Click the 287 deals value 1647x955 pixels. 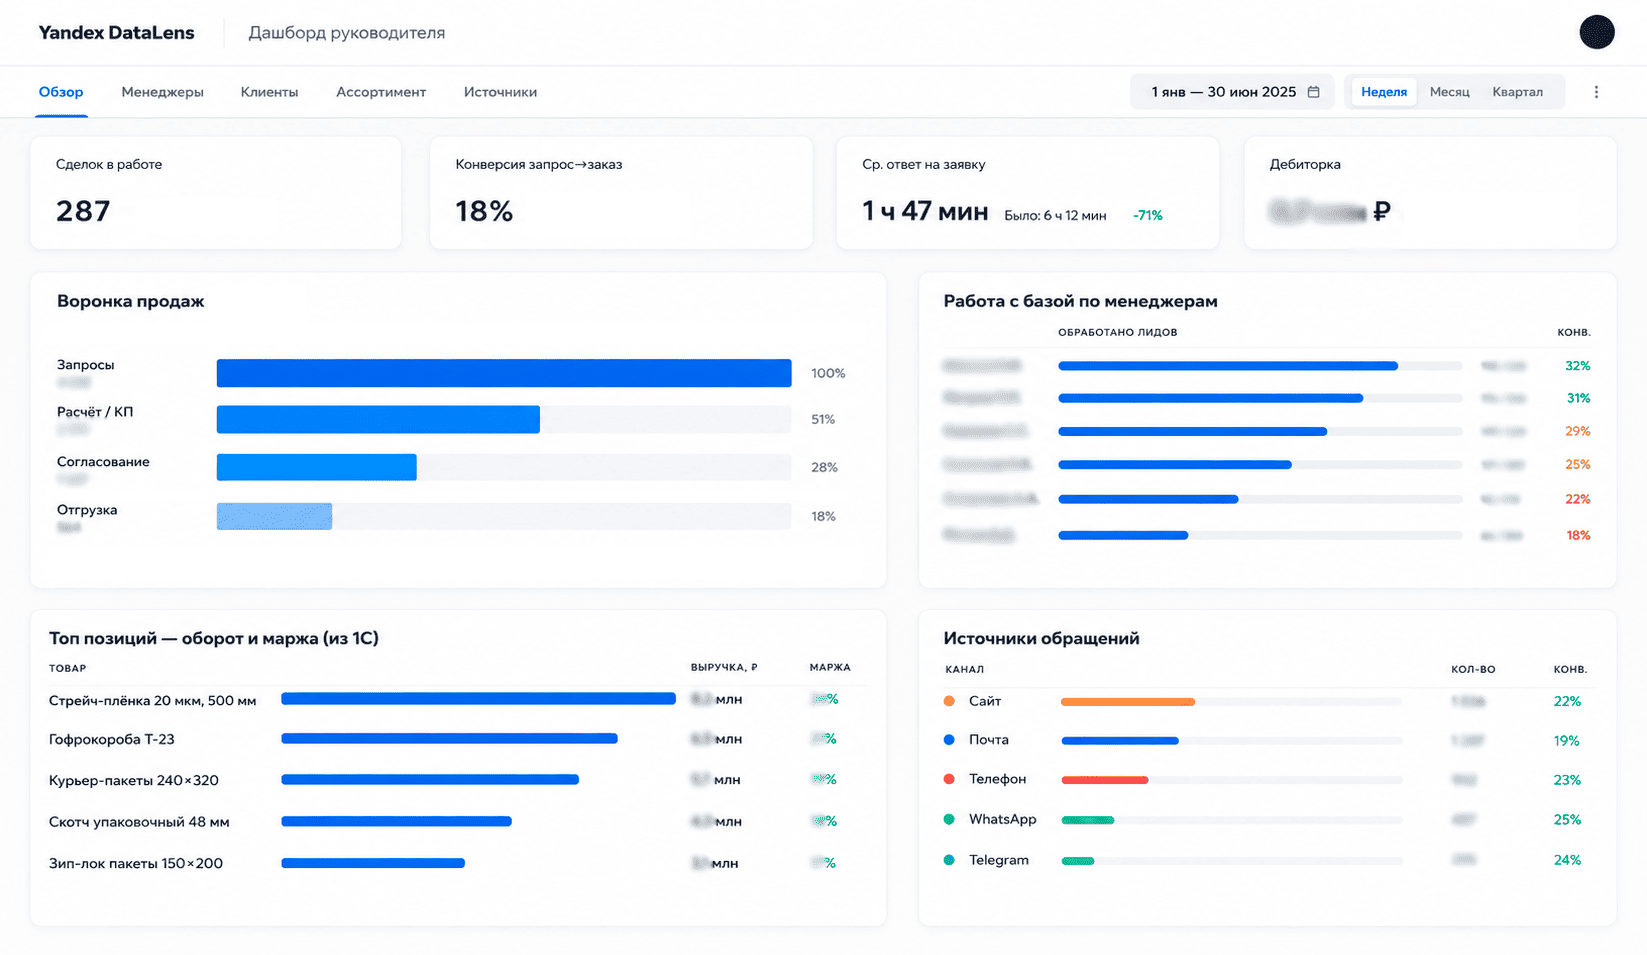pos(83,211)
